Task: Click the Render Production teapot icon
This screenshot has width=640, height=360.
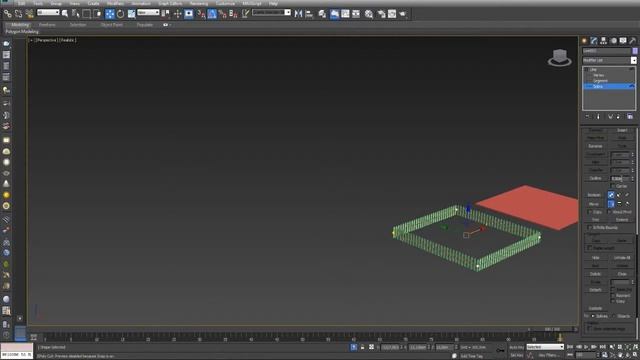Action: (403, 14)
